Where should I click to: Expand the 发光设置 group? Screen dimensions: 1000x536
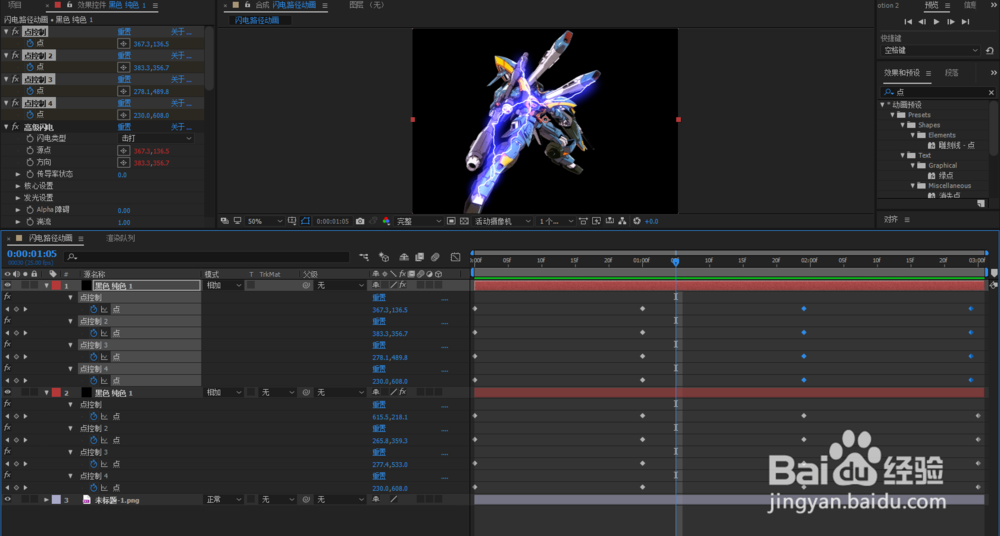18,198
